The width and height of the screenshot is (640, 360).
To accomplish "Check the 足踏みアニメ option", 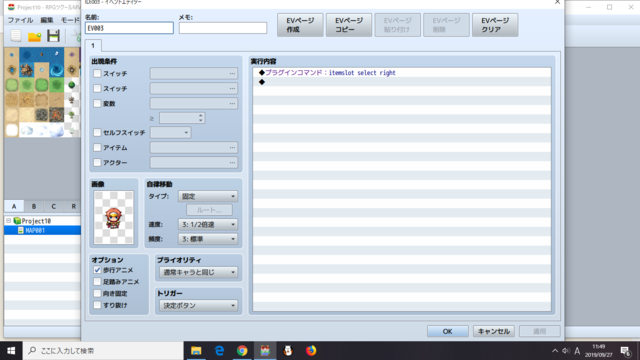I will click(x=97, y=282).
